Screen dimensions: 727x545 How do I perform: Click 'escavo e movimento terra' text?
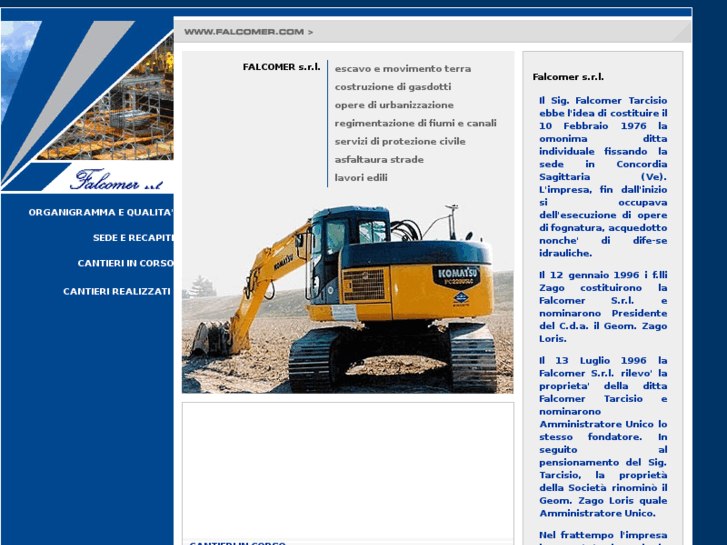tap(403, 69)
